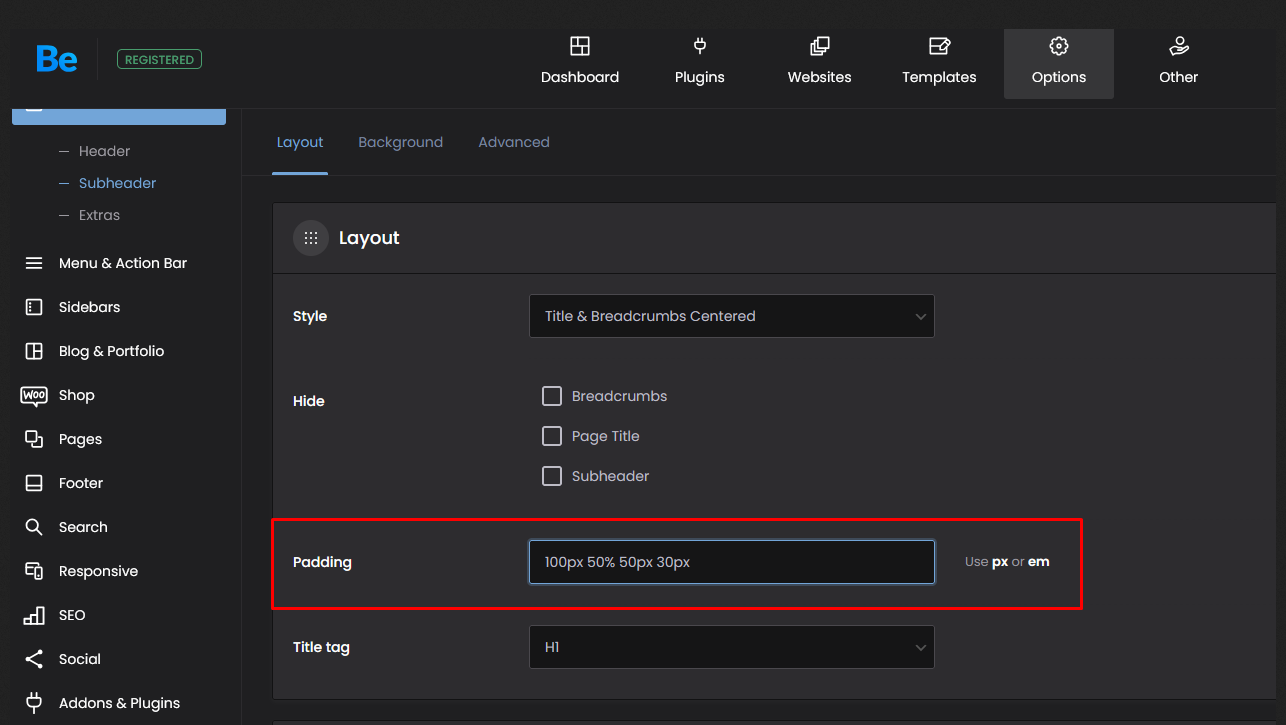This screenshot has width=1286, height=725.
Task: Click the Search magnifier icon
Action: tap(34, 527)
